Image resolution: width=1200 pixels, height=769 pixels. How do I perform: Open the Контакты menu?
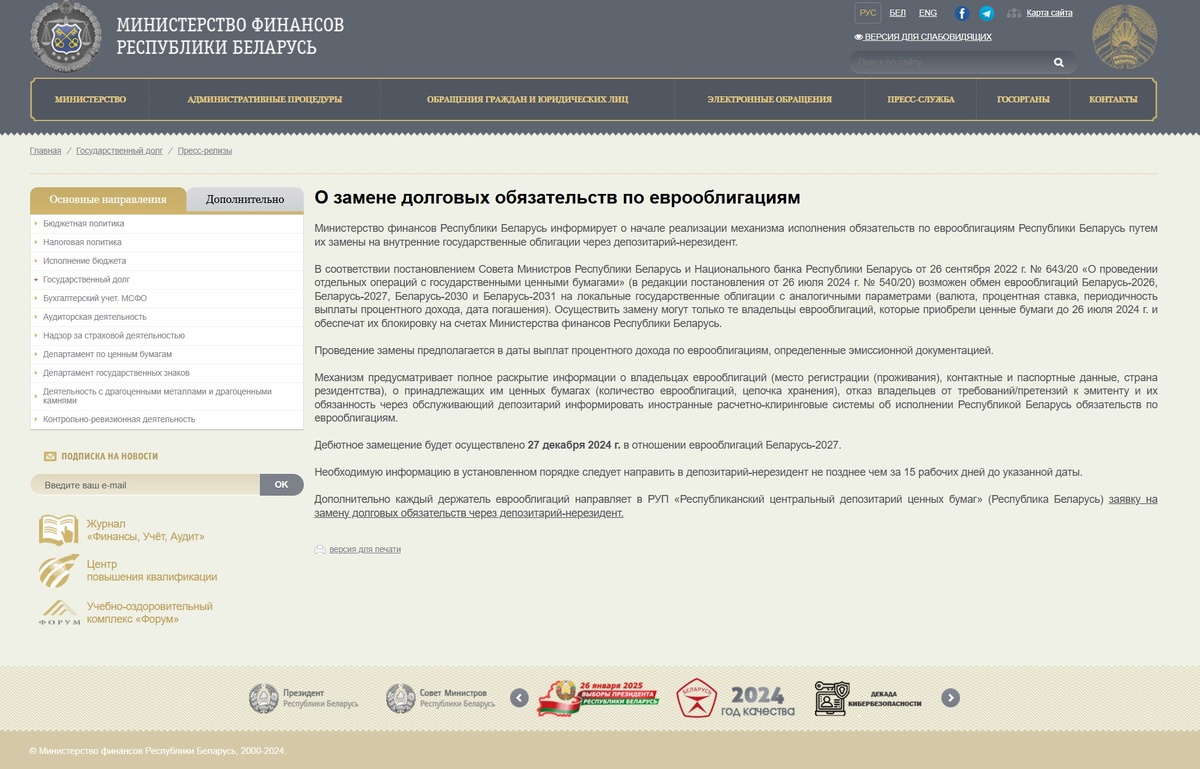point(1113,99)
